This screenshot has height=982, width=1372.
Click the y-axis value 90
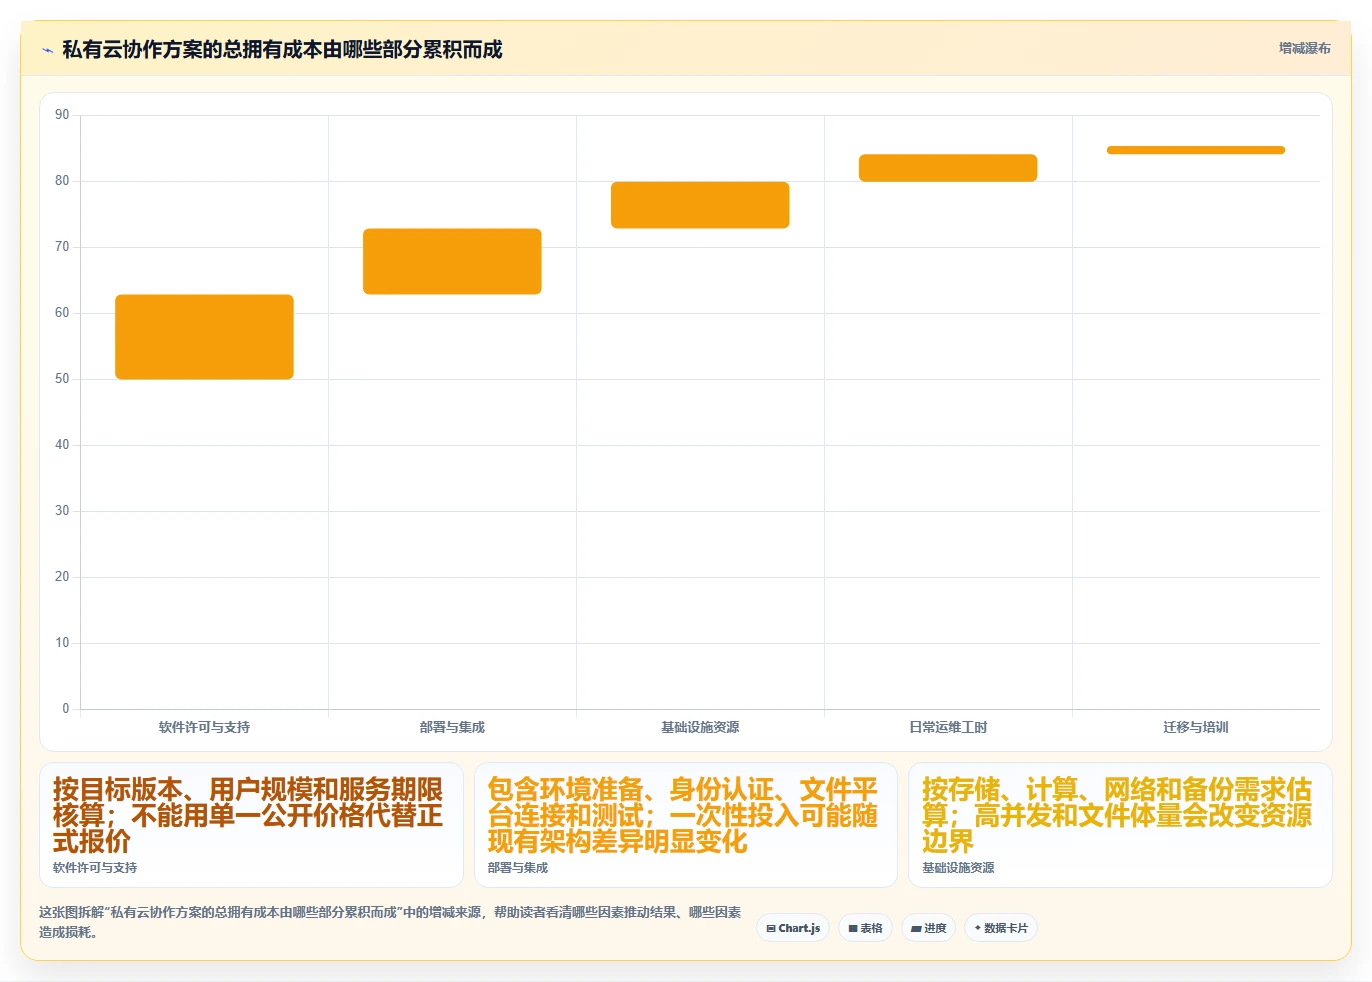pyautogui.click(x=62, y=115)
